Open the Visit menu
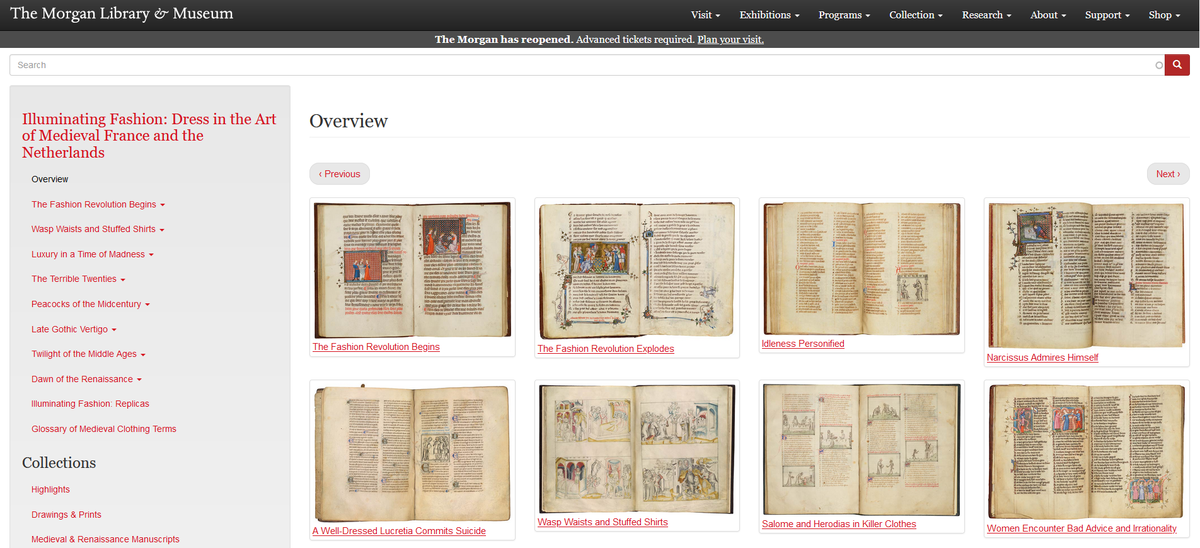The image size is (1200, 548). tap(705, 15)
